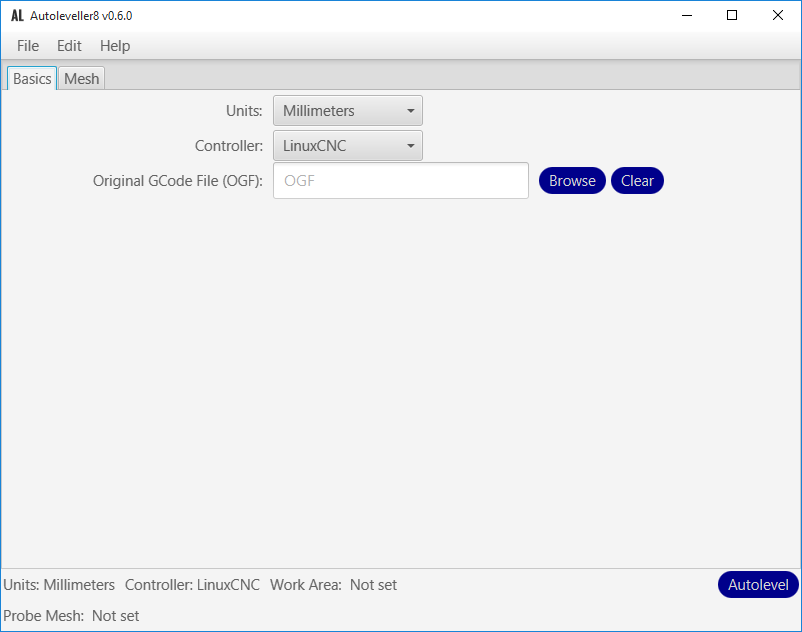Select the Basics tab
The height and width of the screenshot is (632, 802).
point(32,78)
